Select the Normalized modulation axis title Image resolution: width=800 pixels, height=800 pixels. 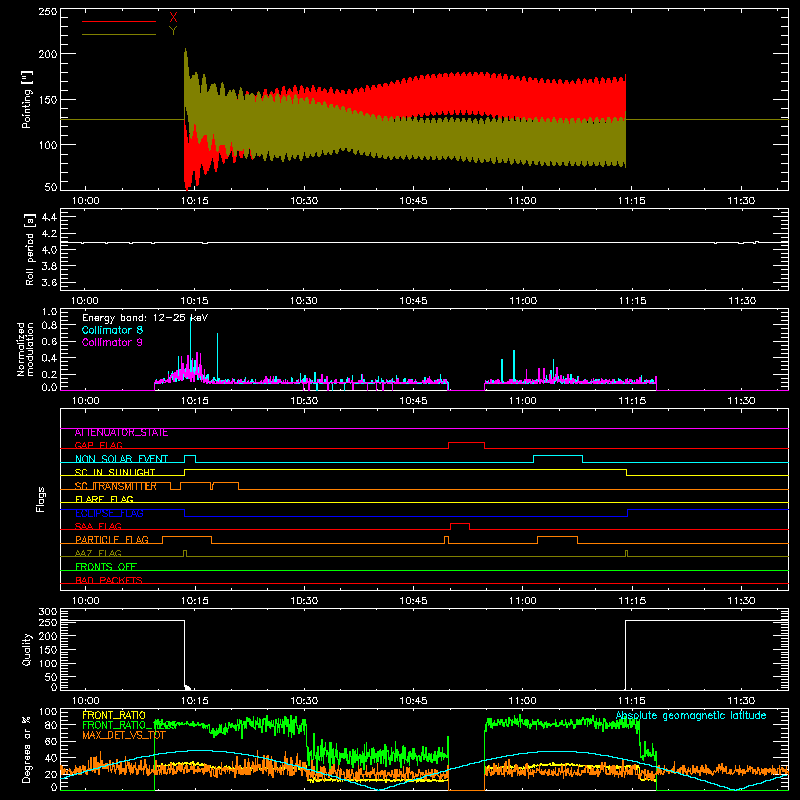click(25, 349)
